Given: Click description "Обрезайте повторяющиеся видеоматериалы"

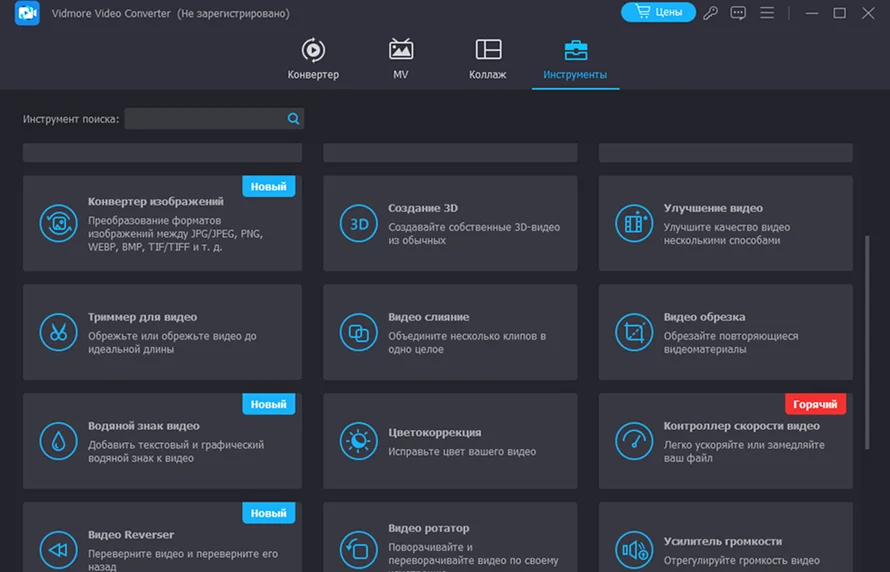Looking at the screenshot, I should tap(731, 343).
